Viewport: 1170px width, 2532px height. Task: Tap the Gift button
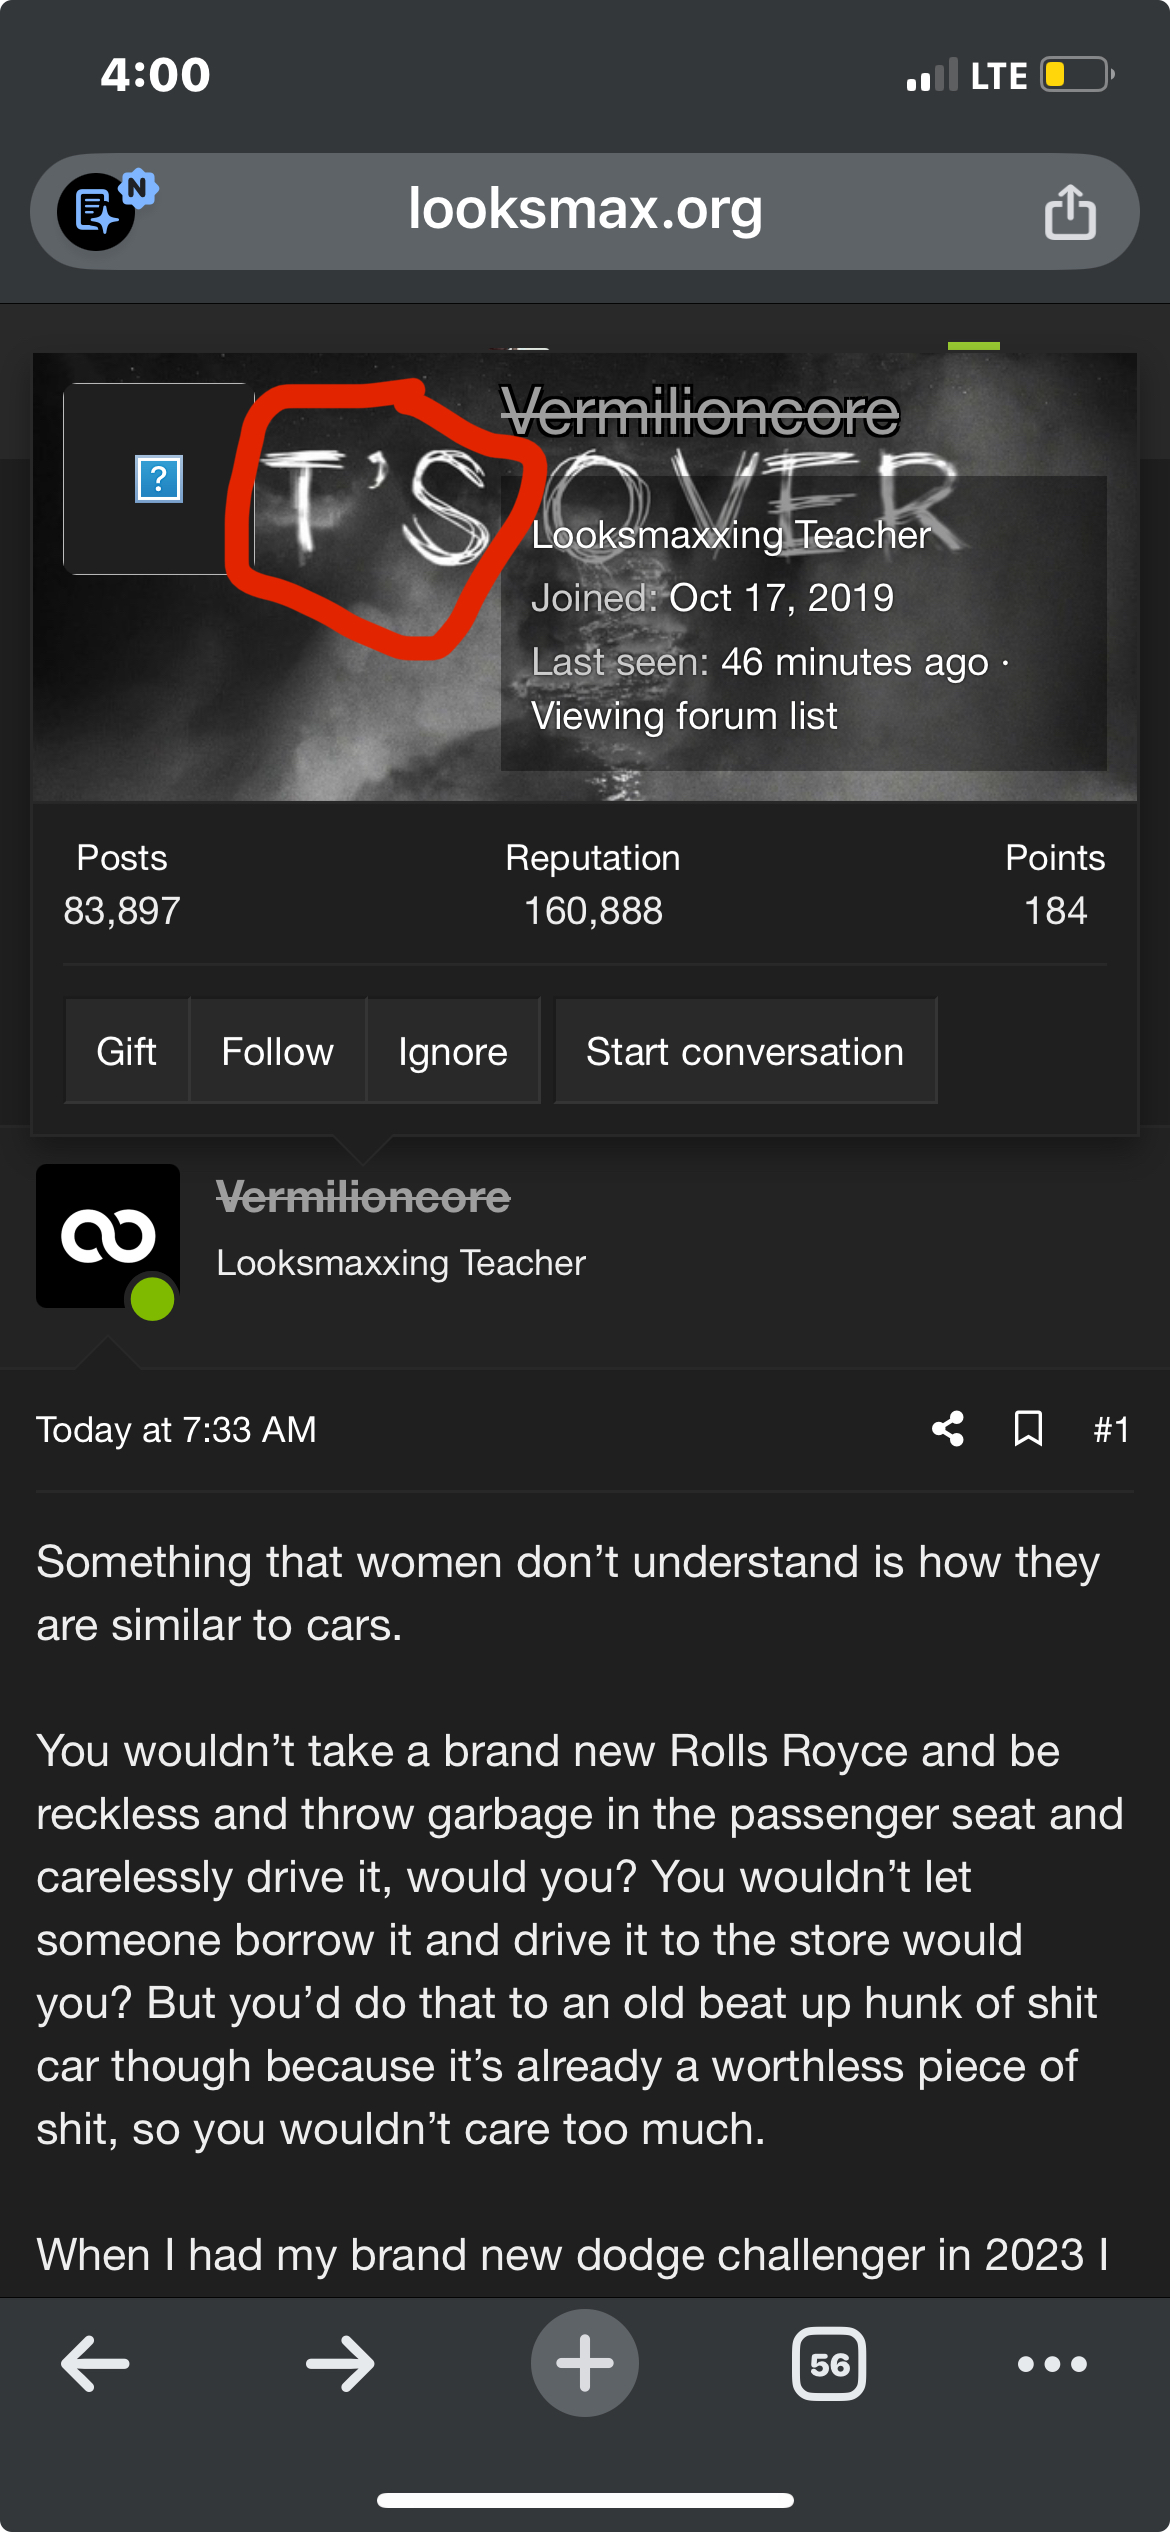pyautogui.click(x=127, y=1051)
